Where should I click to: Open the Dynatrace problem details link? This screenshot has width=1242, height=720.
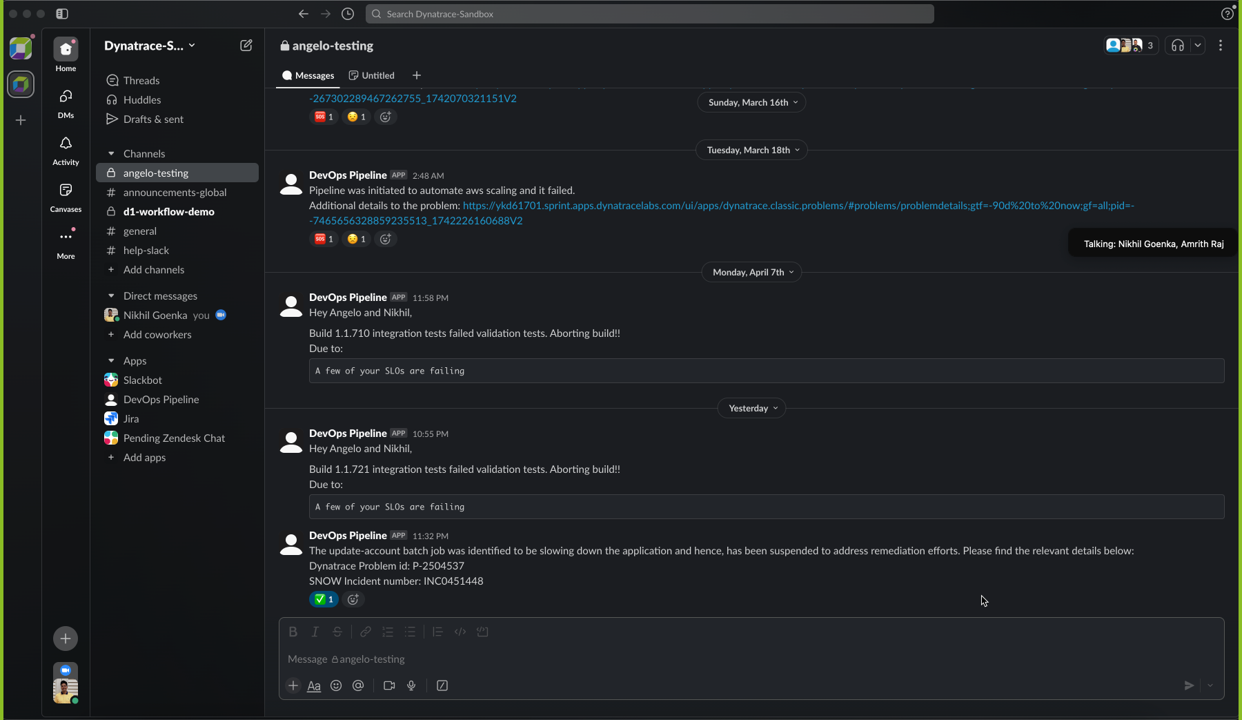click(797, 206)
